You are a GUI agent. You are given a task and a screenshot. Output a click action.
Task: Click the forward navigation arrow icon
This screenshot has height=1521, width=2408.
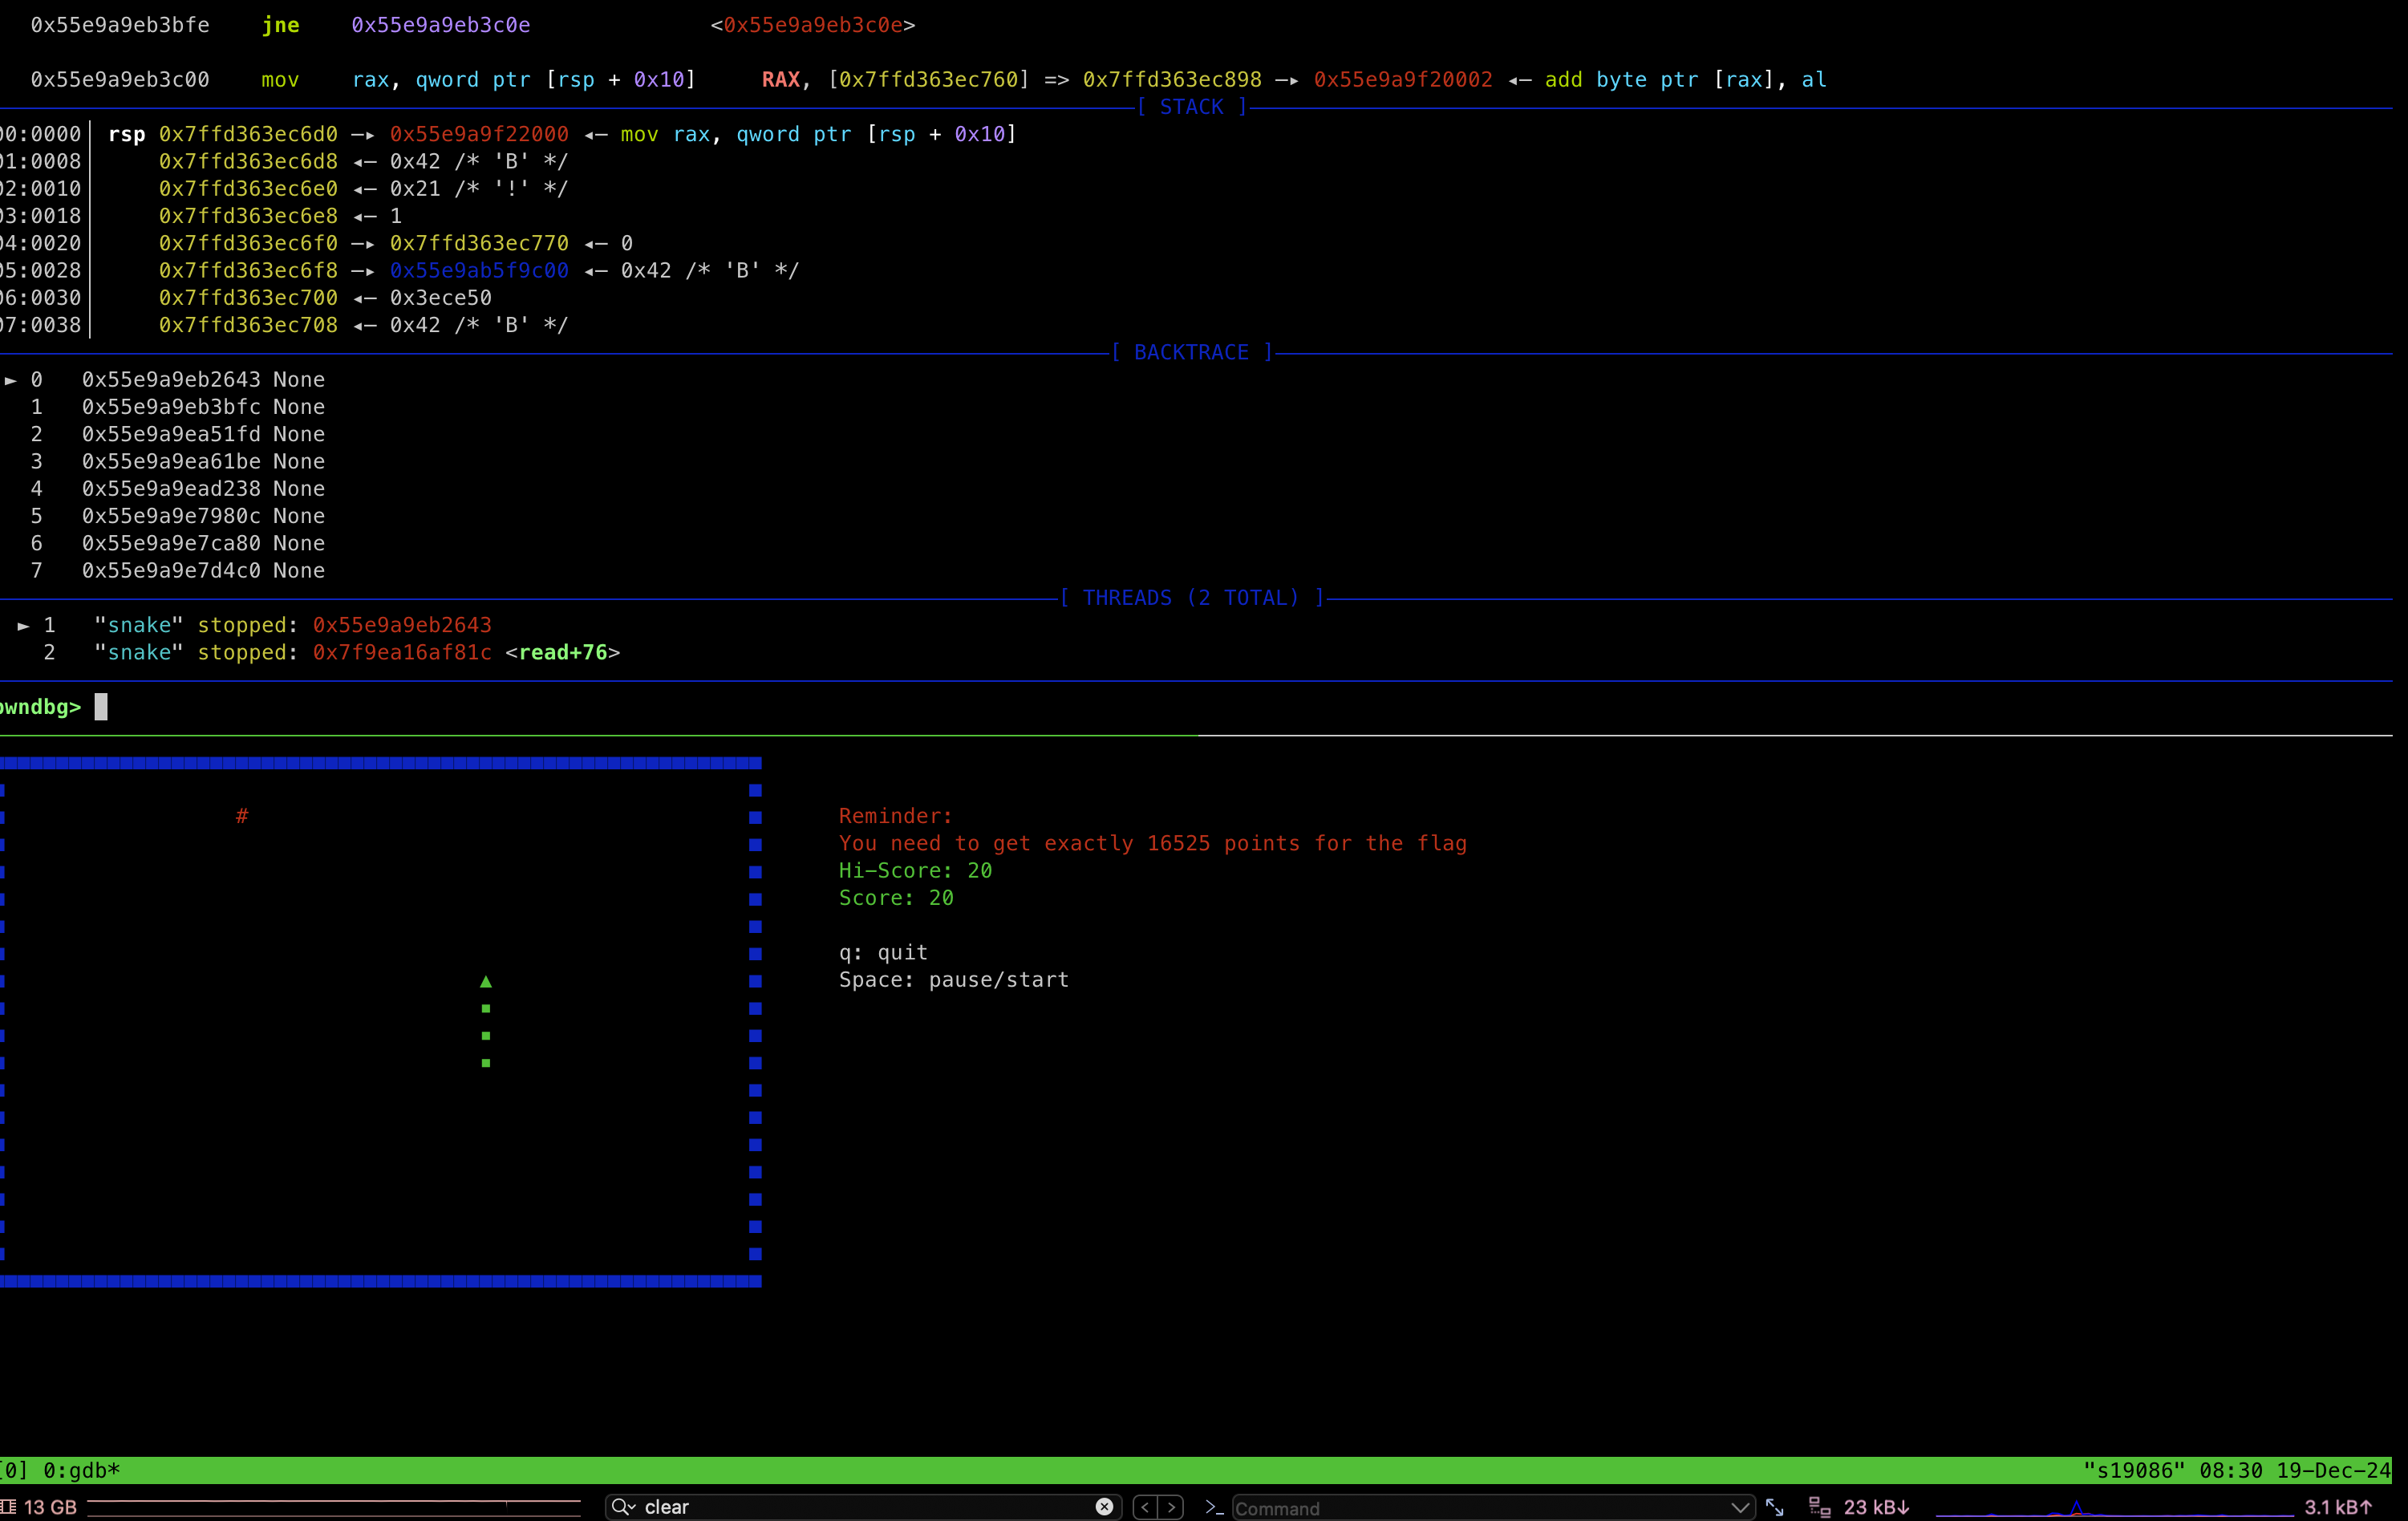pos(1171,1507)
